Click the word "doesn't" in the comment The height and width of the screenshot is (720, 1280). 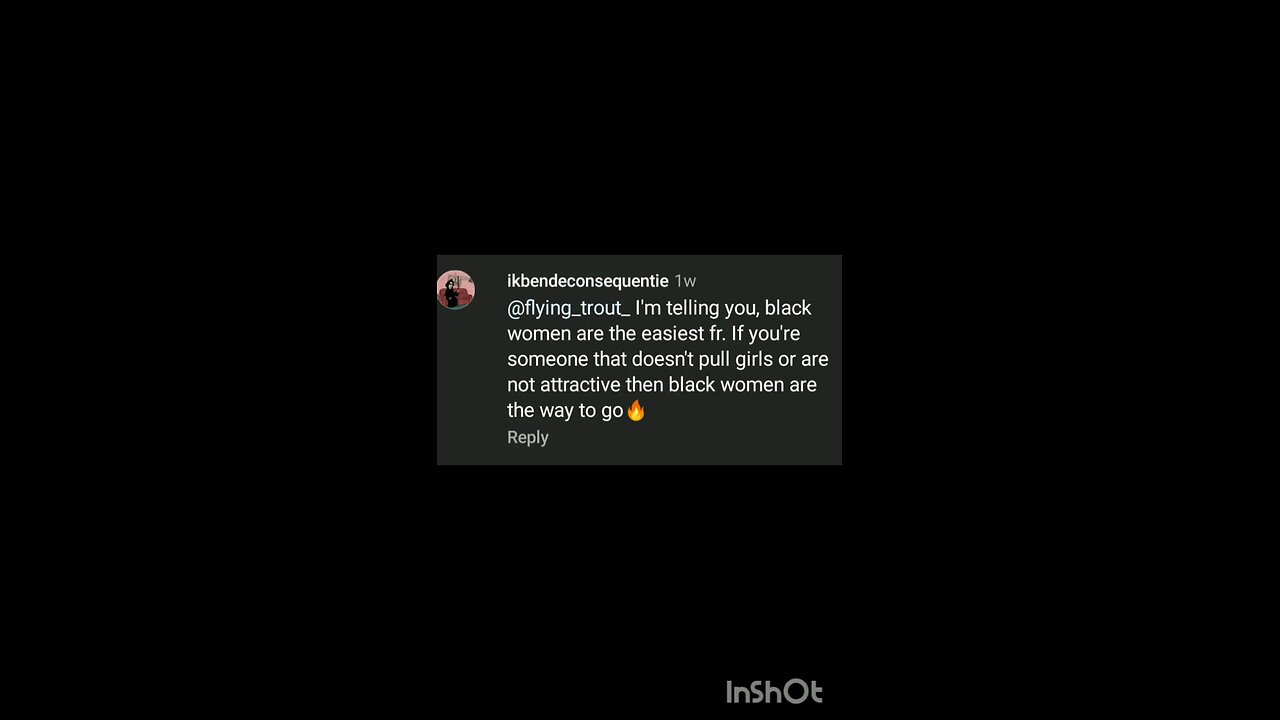tap(662, 359)
